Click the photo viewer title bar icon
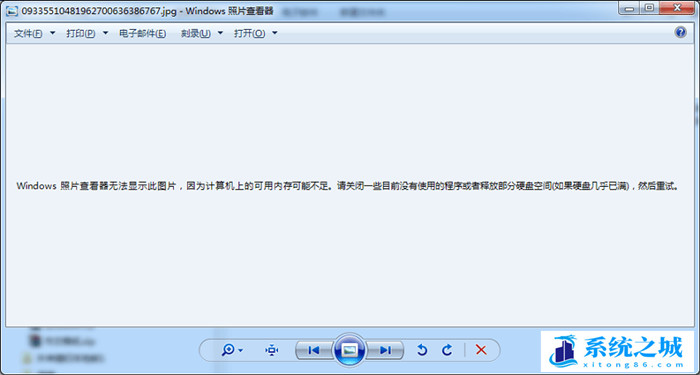700x375 pixels. tap(12, 11)
